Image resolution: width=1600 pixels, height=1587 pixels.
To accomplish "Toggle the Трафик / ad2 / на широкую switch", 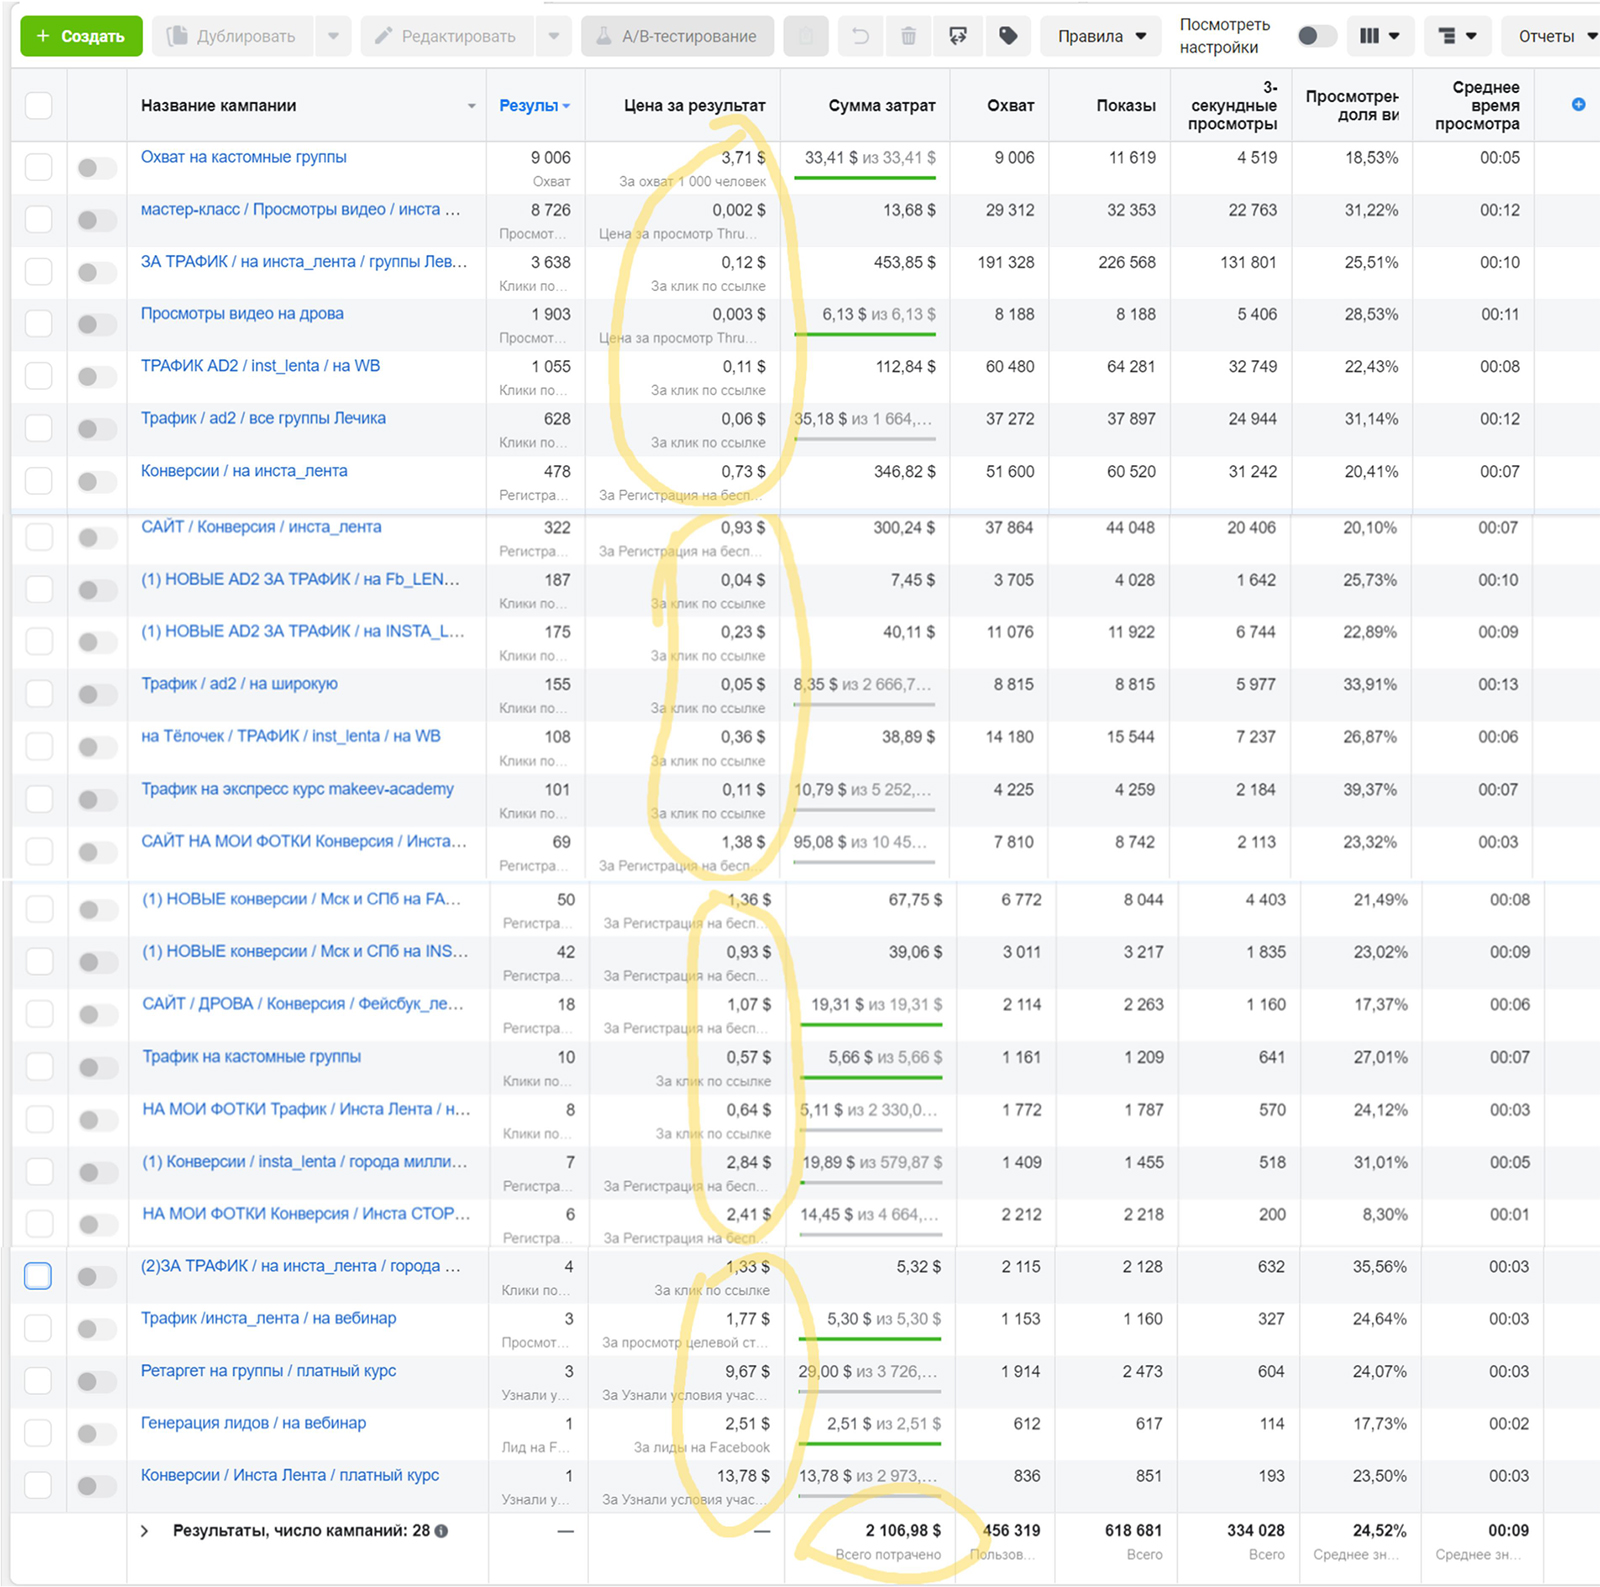I will [x=96, y=694].
